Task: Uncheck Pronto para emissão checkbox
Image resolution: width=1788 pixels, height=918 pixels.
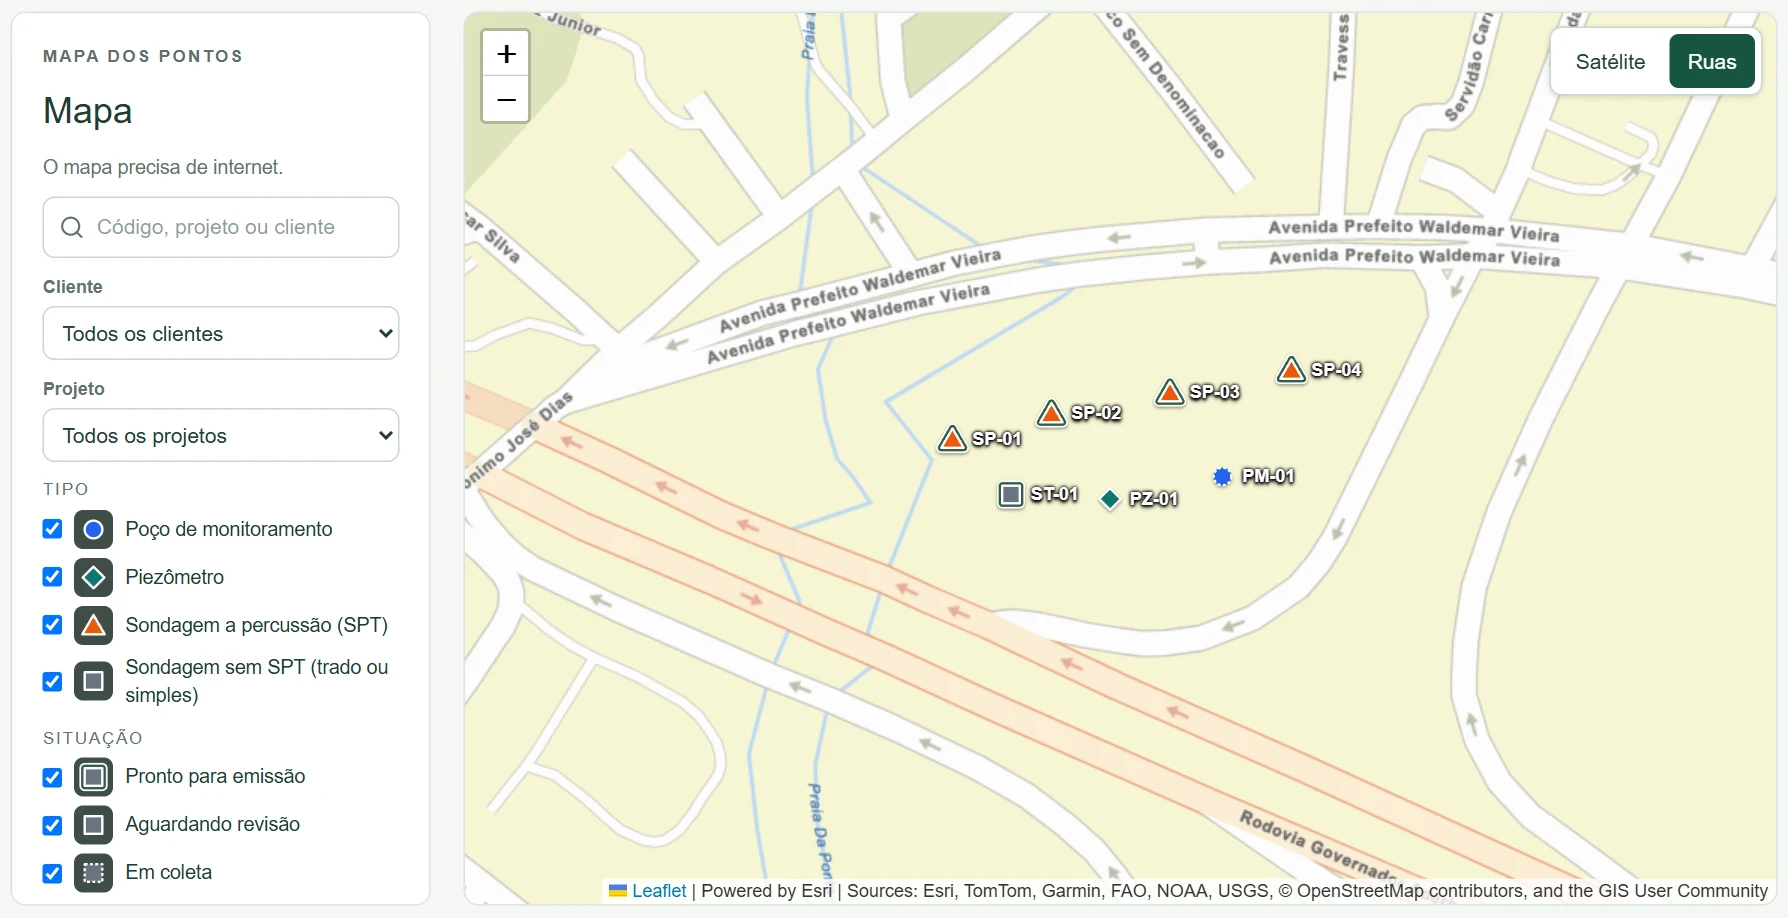Action: point(53,777)
